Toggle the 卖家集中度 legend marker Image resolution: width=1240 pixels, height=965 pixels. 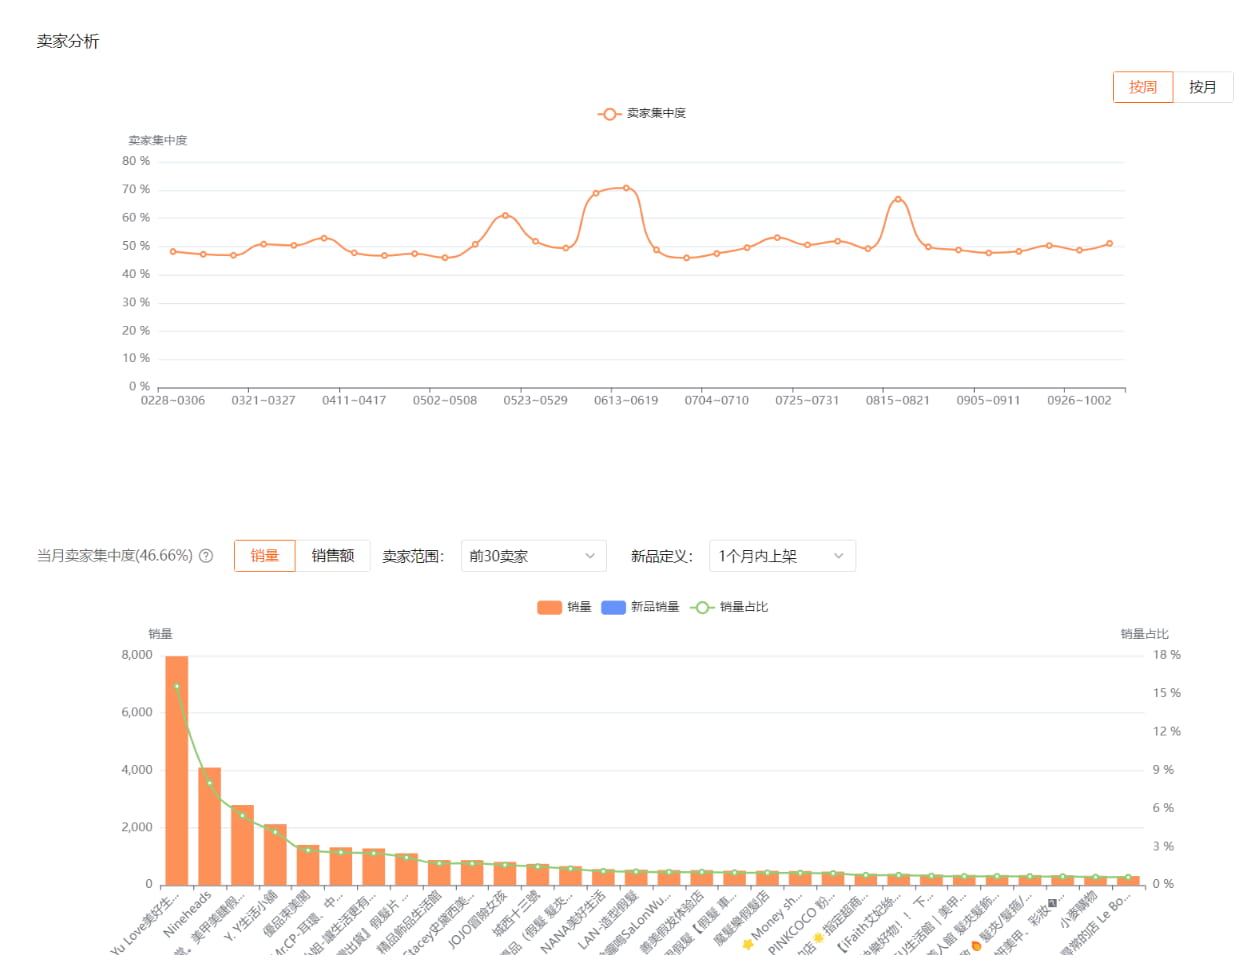[x=609, y=114]
